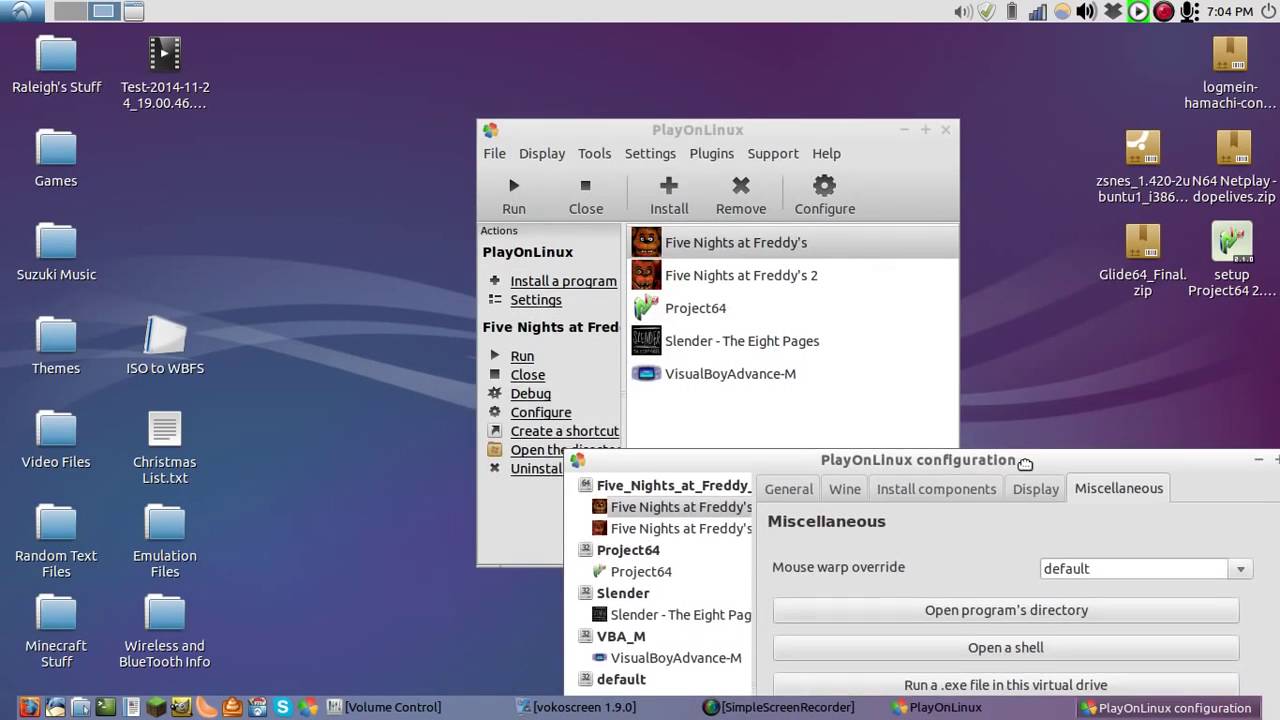Click the Close link in Actions sidebar
The width and height of the screenshot is (1280, 720).
(x=528, y=375)
